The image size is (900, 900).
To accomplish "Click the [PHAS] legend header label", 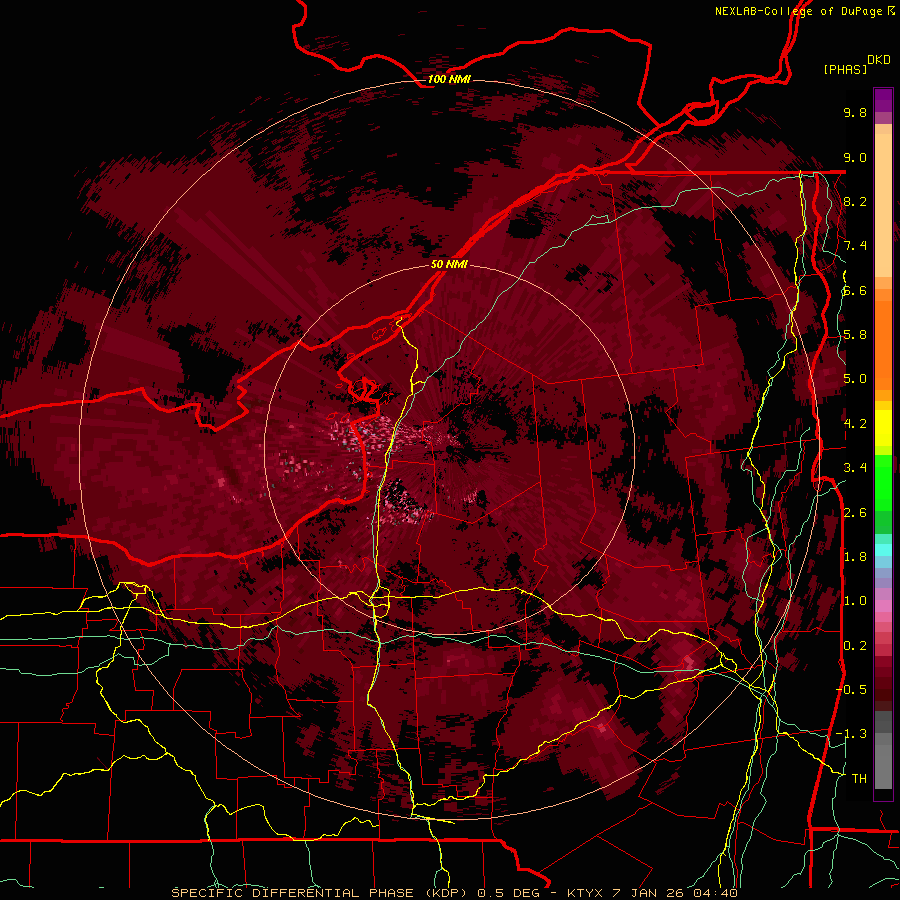I will (x=845, y=69).
